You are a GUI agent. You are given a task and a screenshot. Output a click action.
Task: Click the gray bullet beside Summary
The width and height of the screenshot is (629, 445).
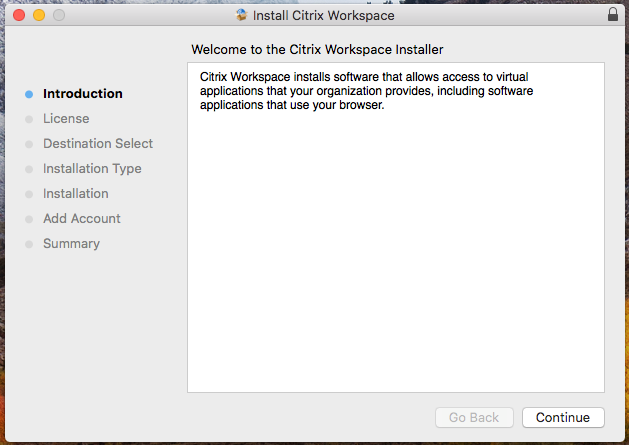click(29, 244)
